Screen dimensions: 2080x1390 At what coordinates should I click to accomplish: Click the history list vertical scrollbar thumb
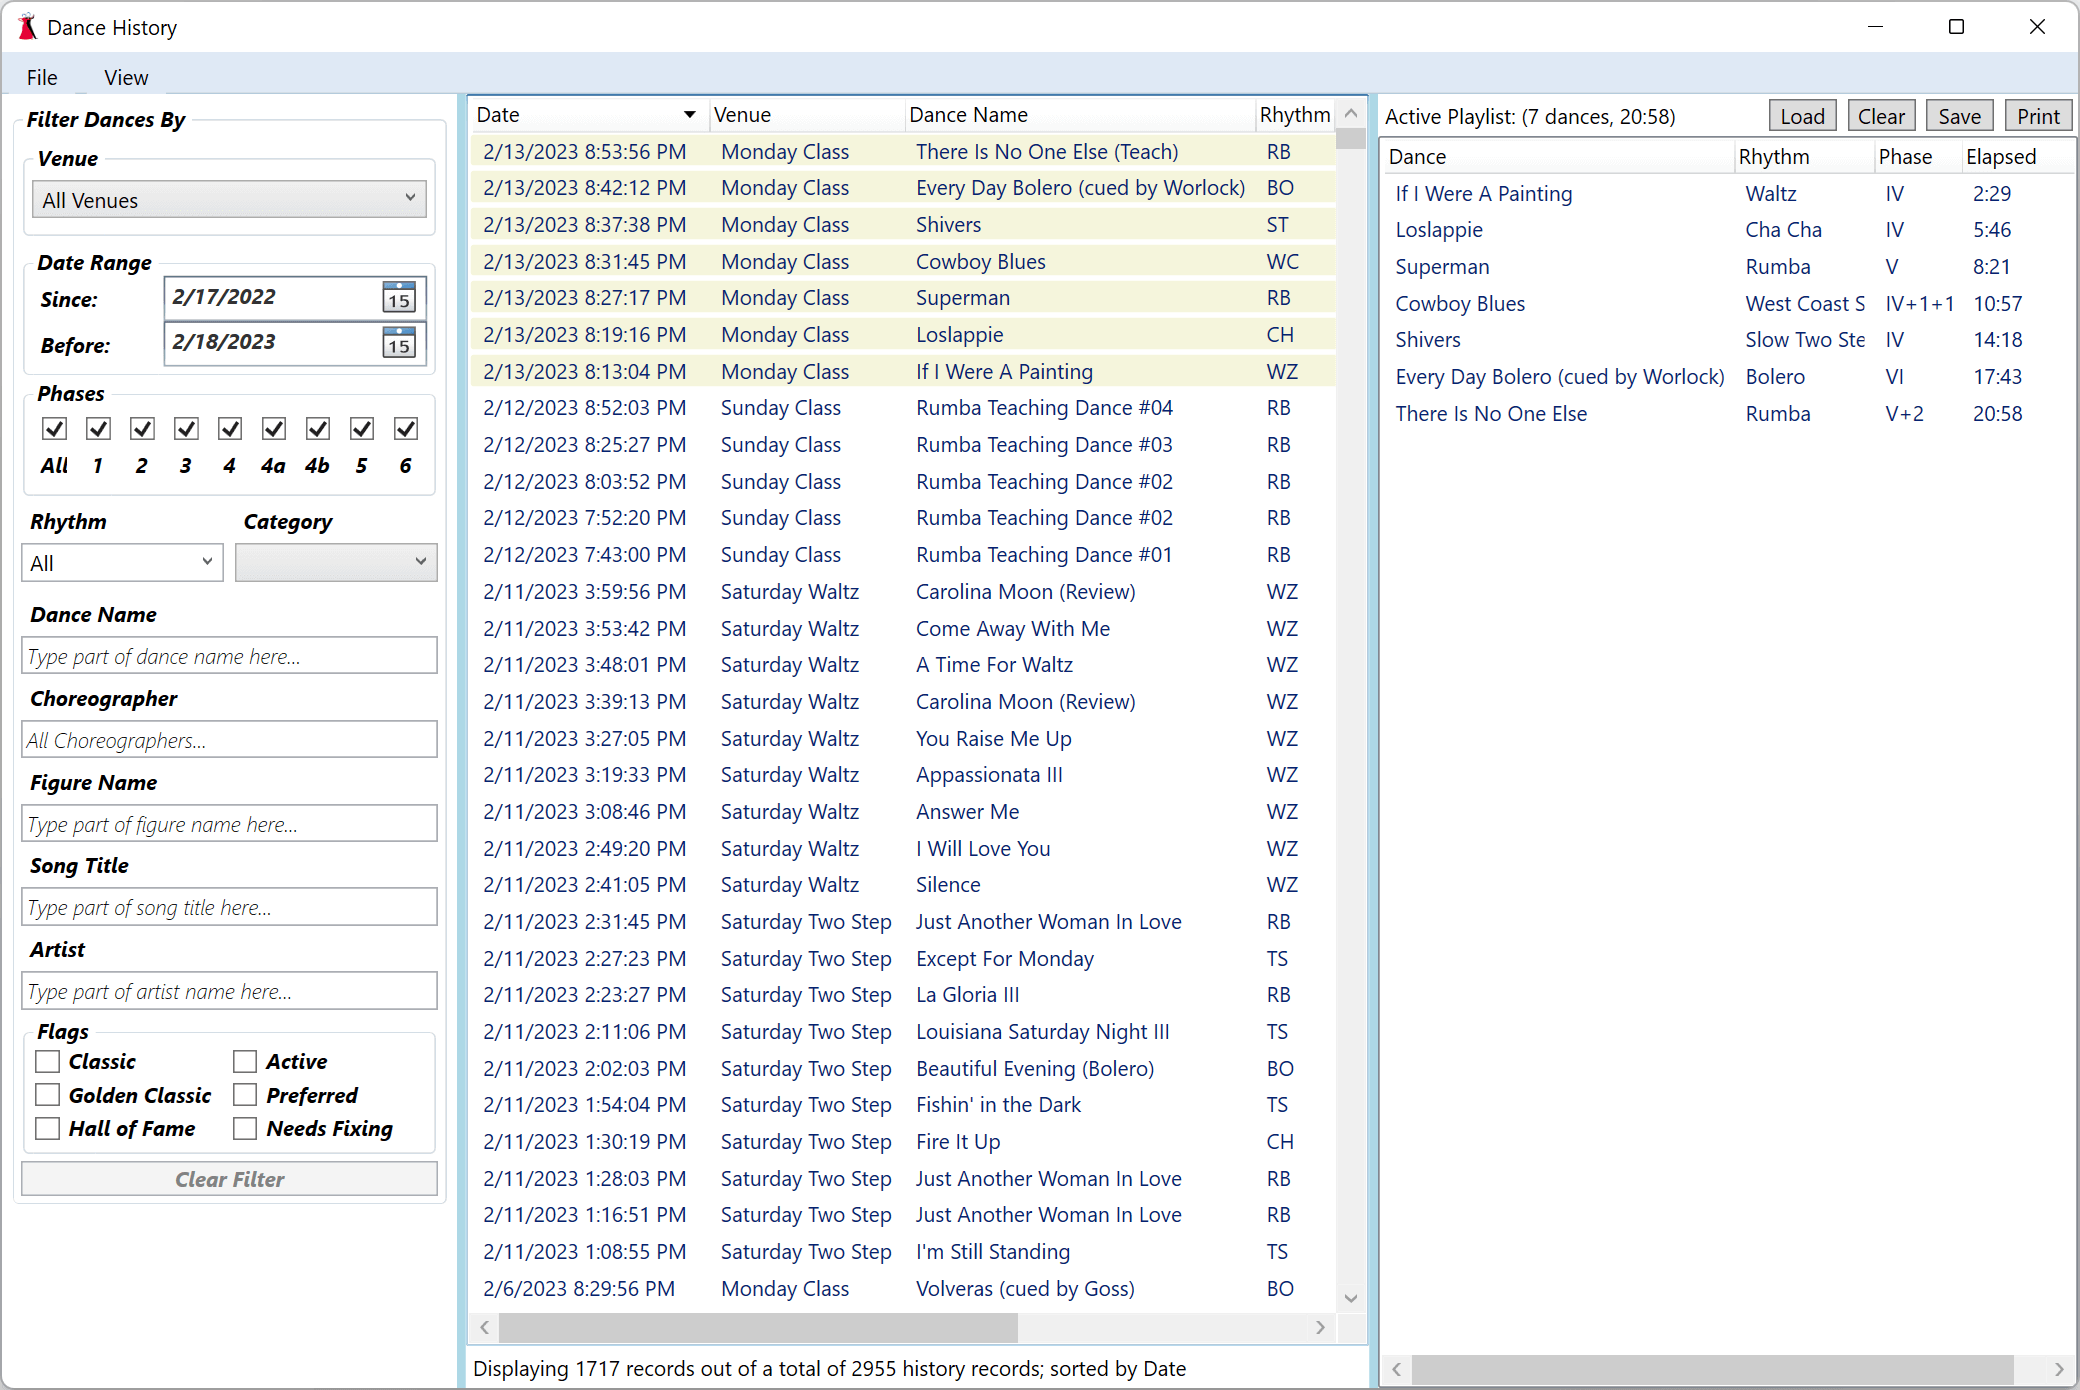coord(1351,138)
